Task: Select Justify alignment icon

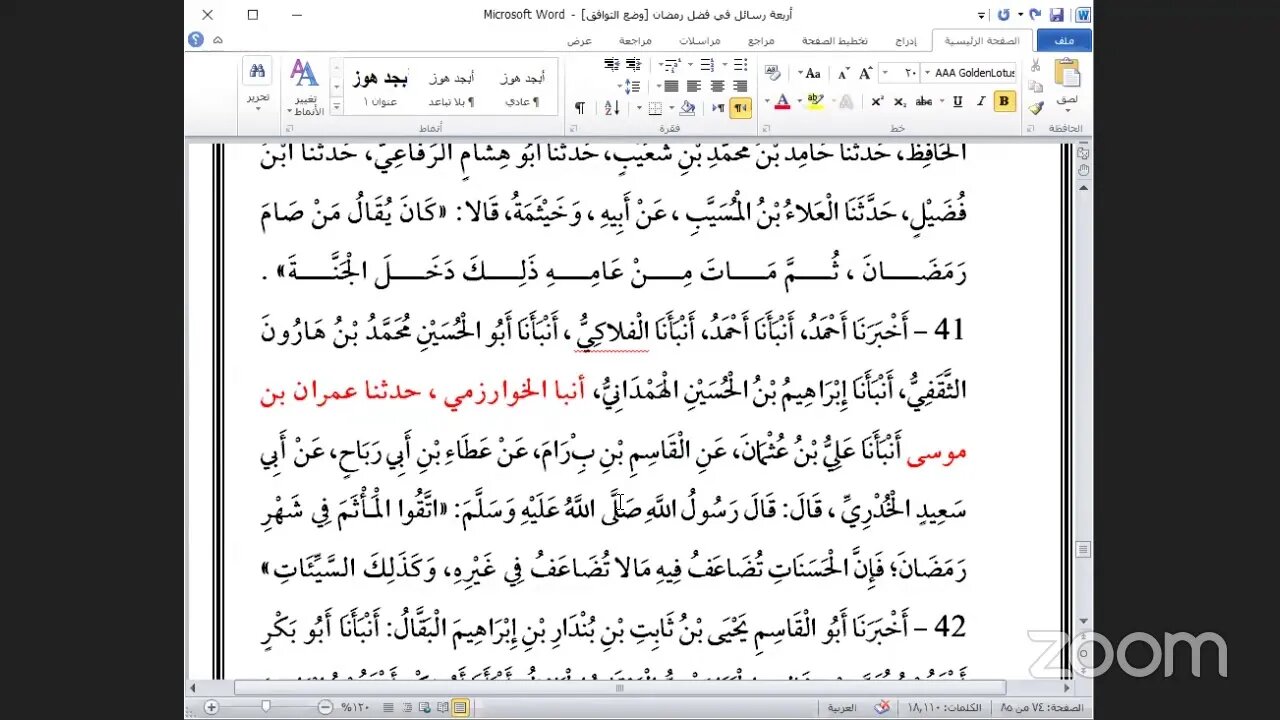Action: (x=671, y=86)
